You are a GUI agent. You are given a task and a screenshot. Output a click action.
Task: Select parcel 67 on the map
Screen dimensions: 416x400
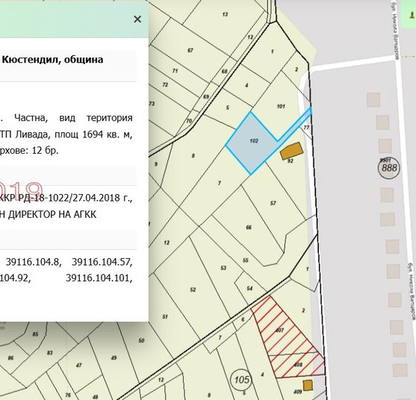191,51
